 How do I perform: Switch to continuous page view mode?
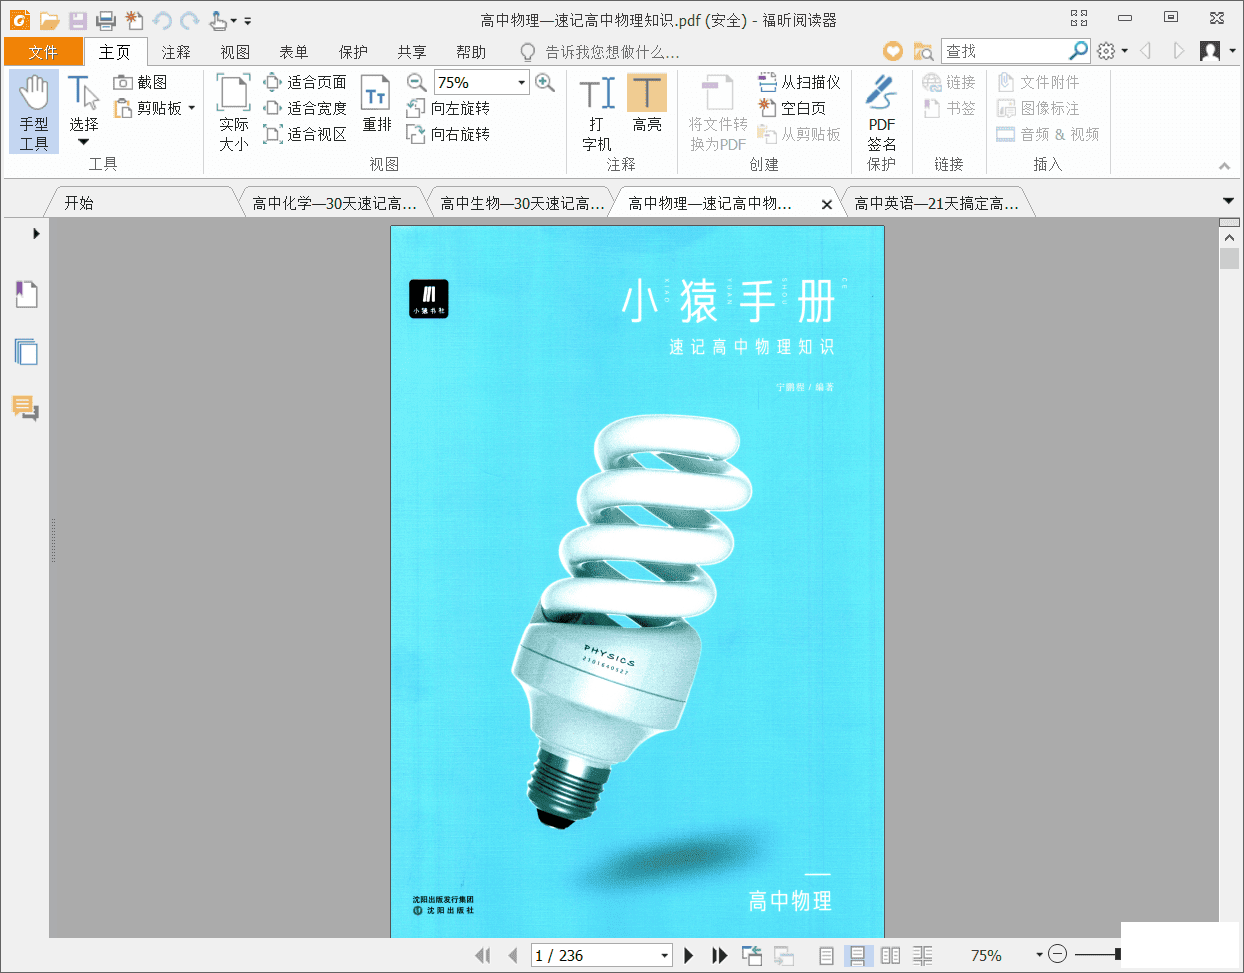click(858, 956)
